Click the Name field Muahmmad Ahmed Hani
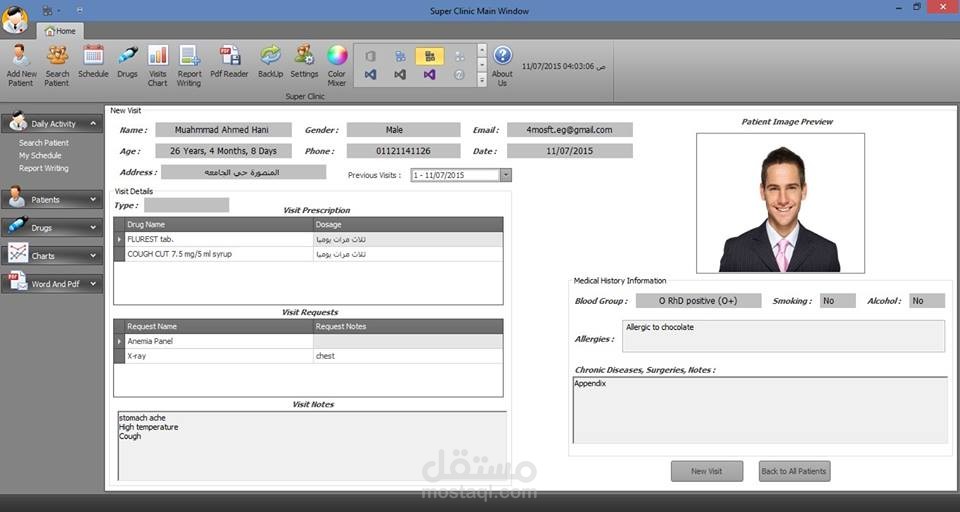Screen dimensions: 960x512 coord(223,130)
